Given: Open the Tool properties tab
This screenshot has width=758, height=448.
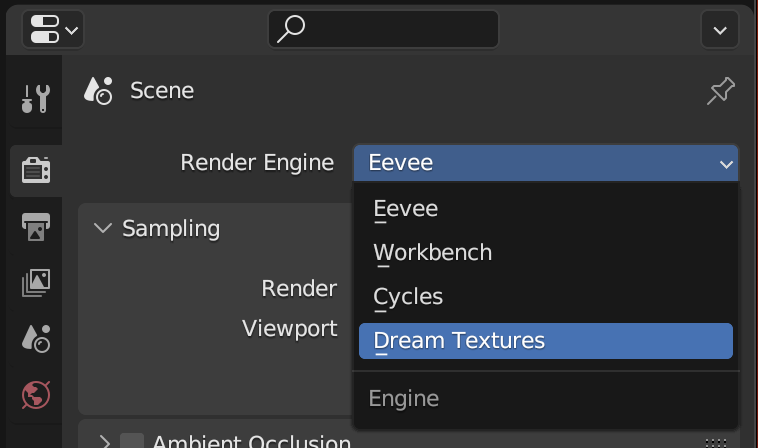Looking at the screenshot, I should pos(36,98).
